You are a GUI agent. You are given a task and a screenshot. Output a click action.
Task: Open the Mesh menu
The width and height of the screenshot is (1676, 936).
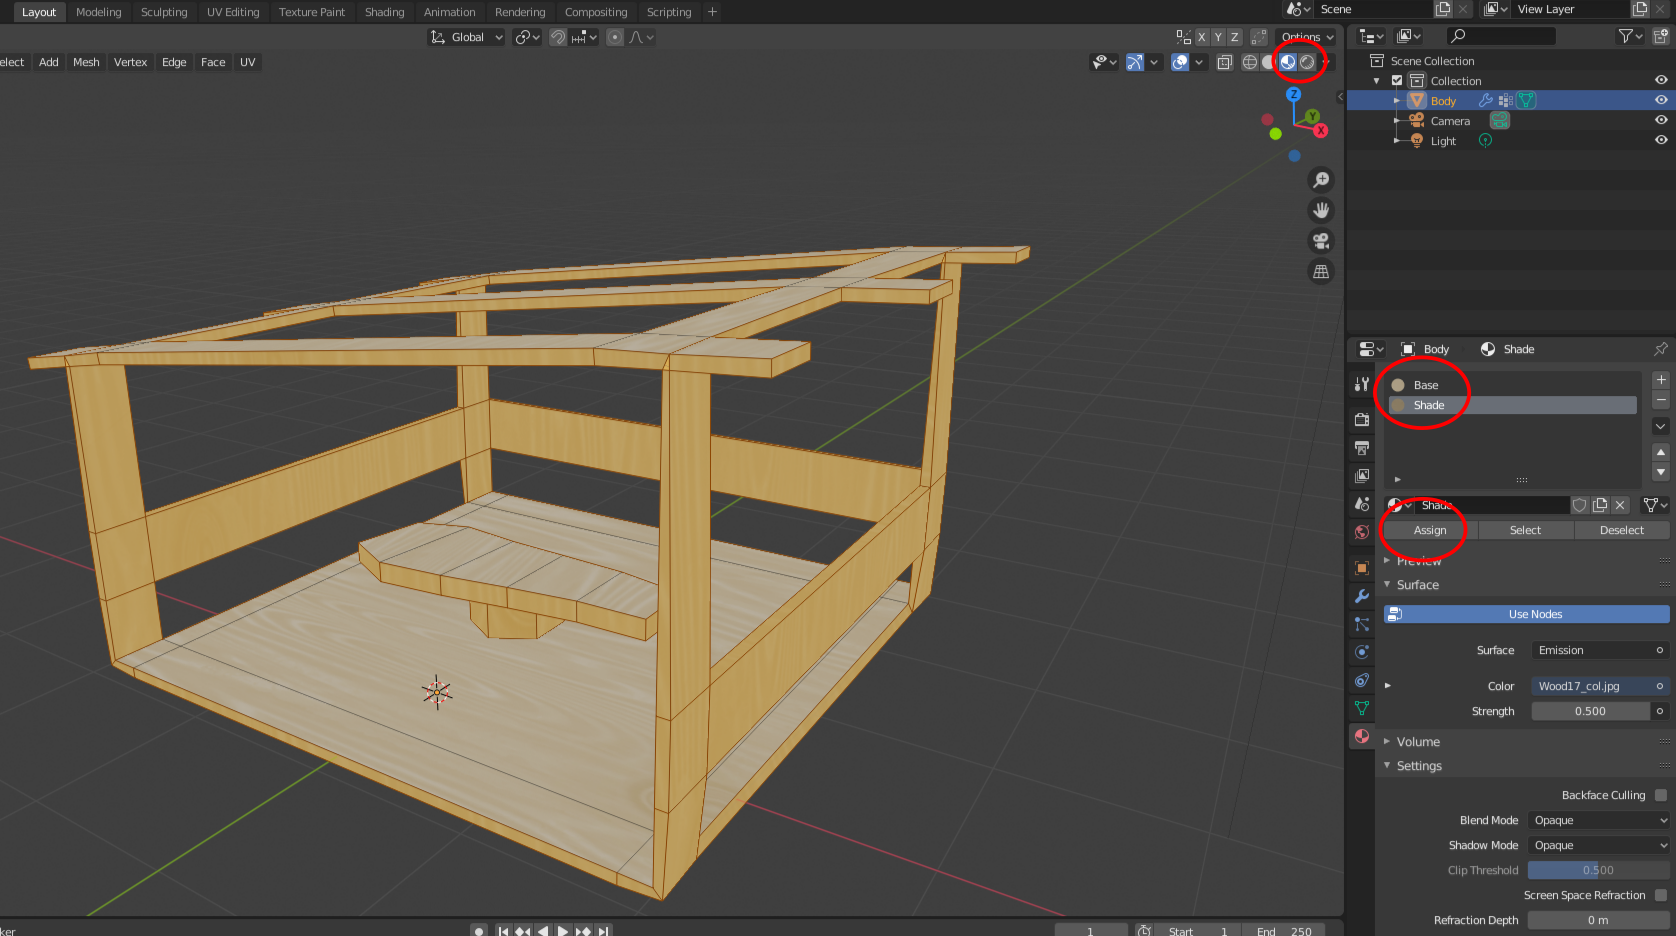[x=86, y=62]
